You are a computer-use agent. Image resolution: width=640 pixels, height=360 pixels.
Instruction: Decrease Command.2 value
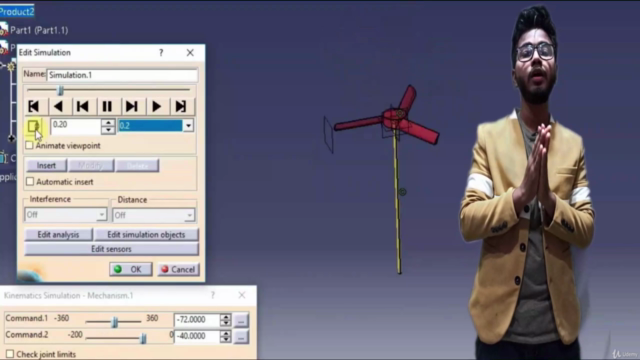pos(225,340)
